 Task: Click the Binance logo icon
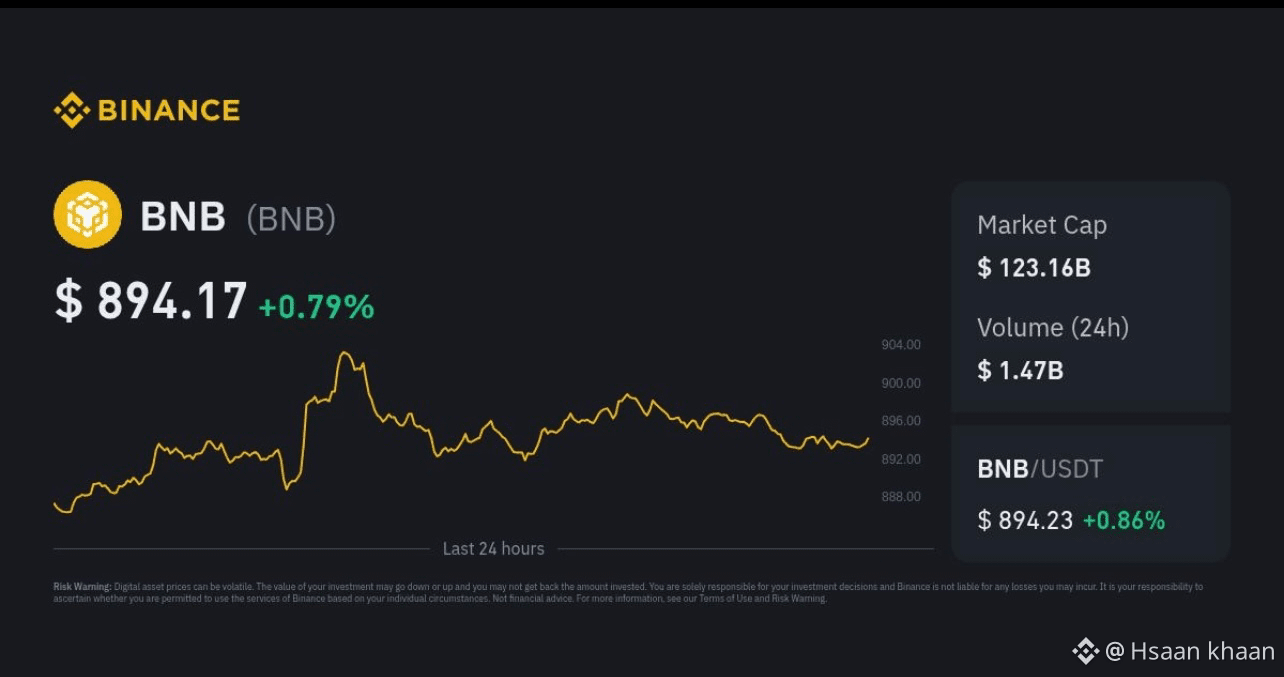(x=72, y=110)
